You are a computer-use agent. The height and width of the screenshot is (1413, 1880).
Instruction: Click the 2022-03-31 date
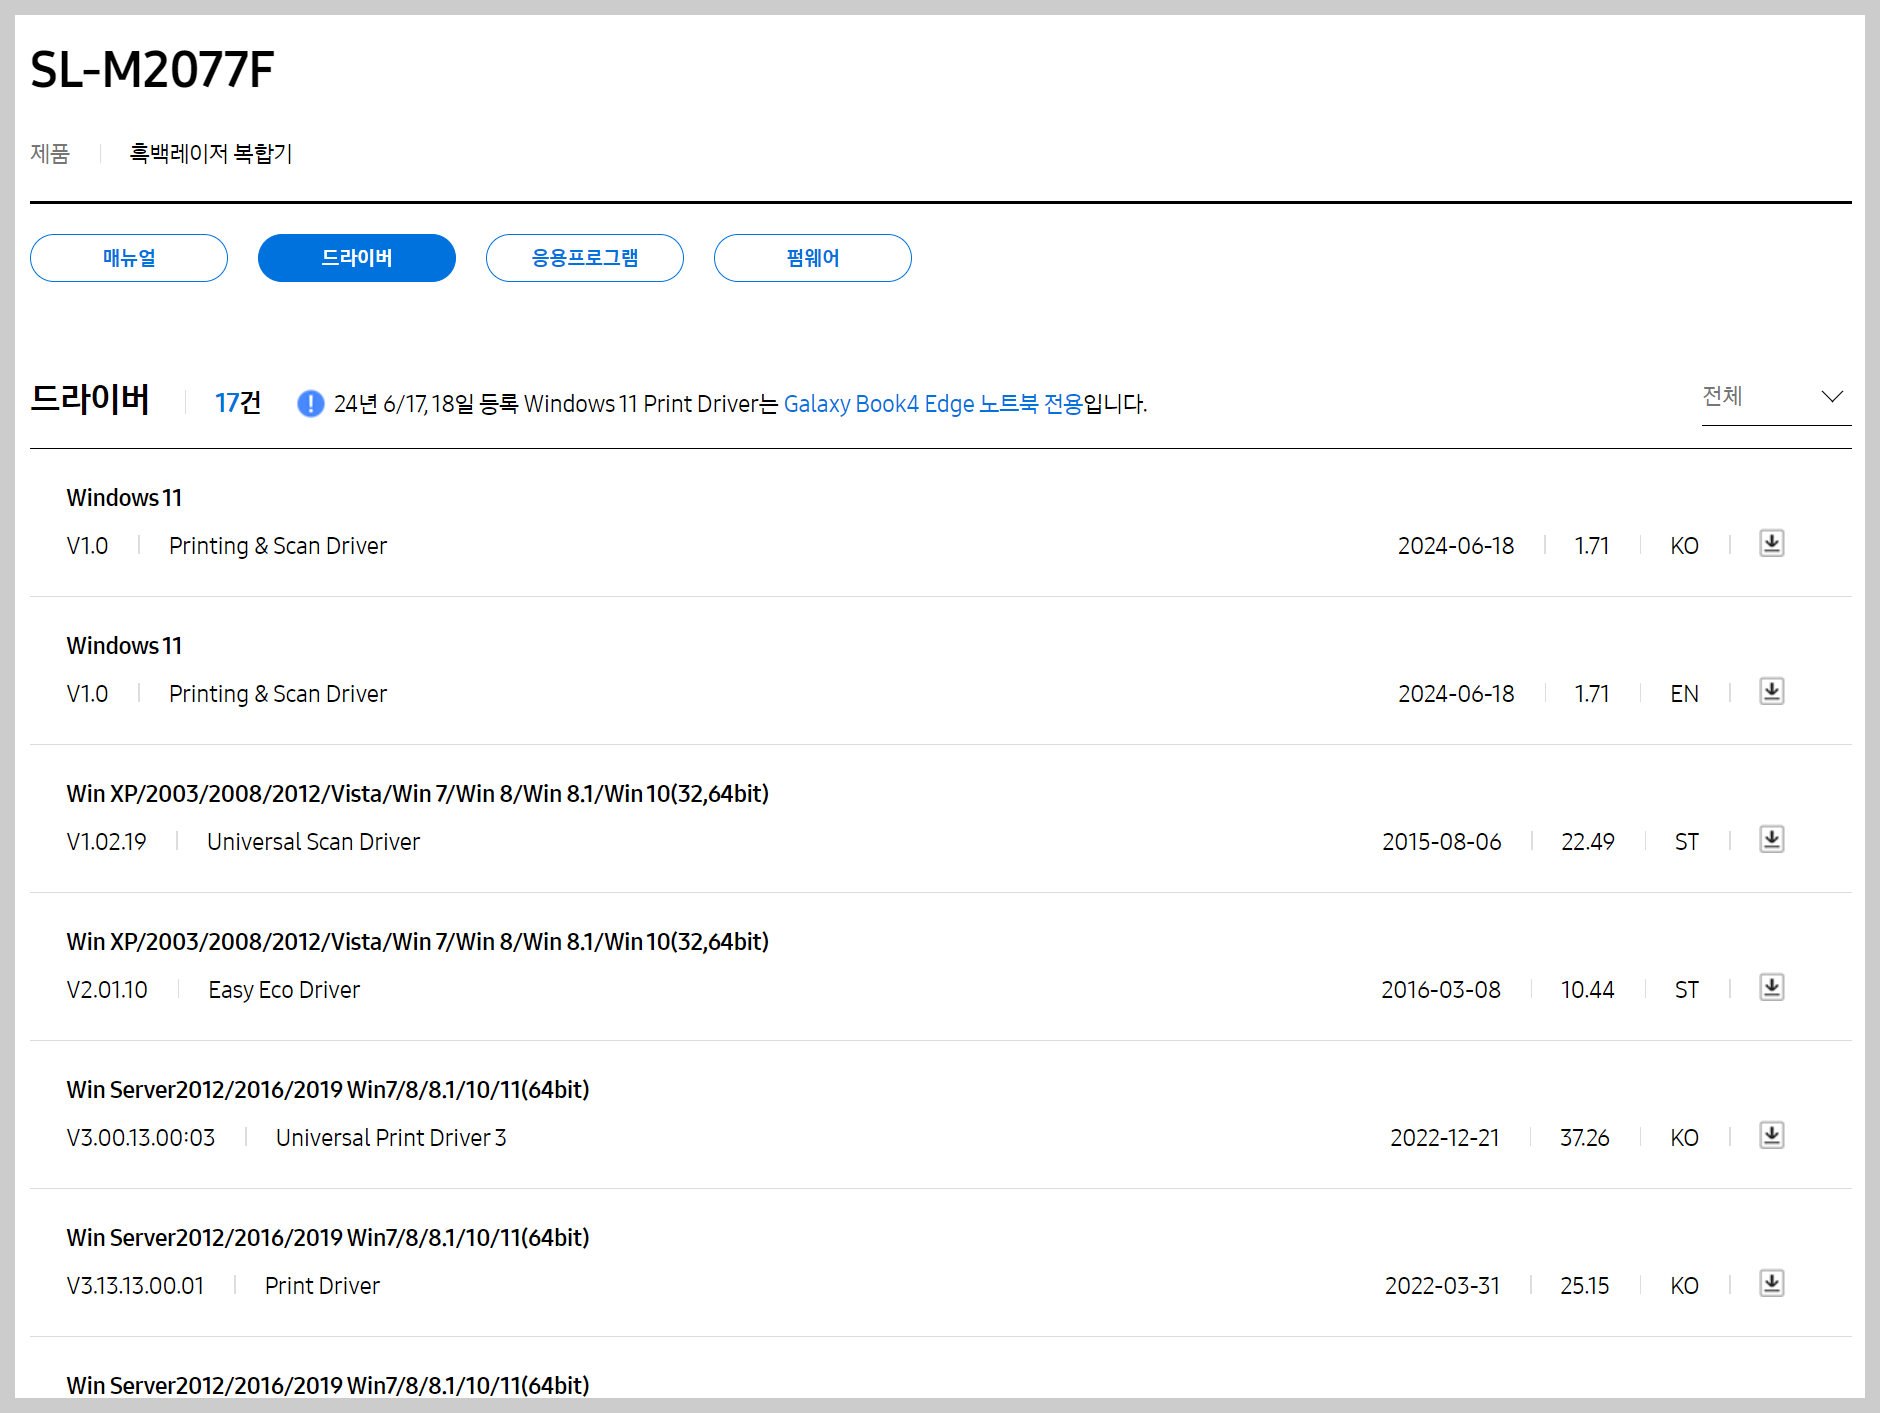[x=1442, y=1286]
